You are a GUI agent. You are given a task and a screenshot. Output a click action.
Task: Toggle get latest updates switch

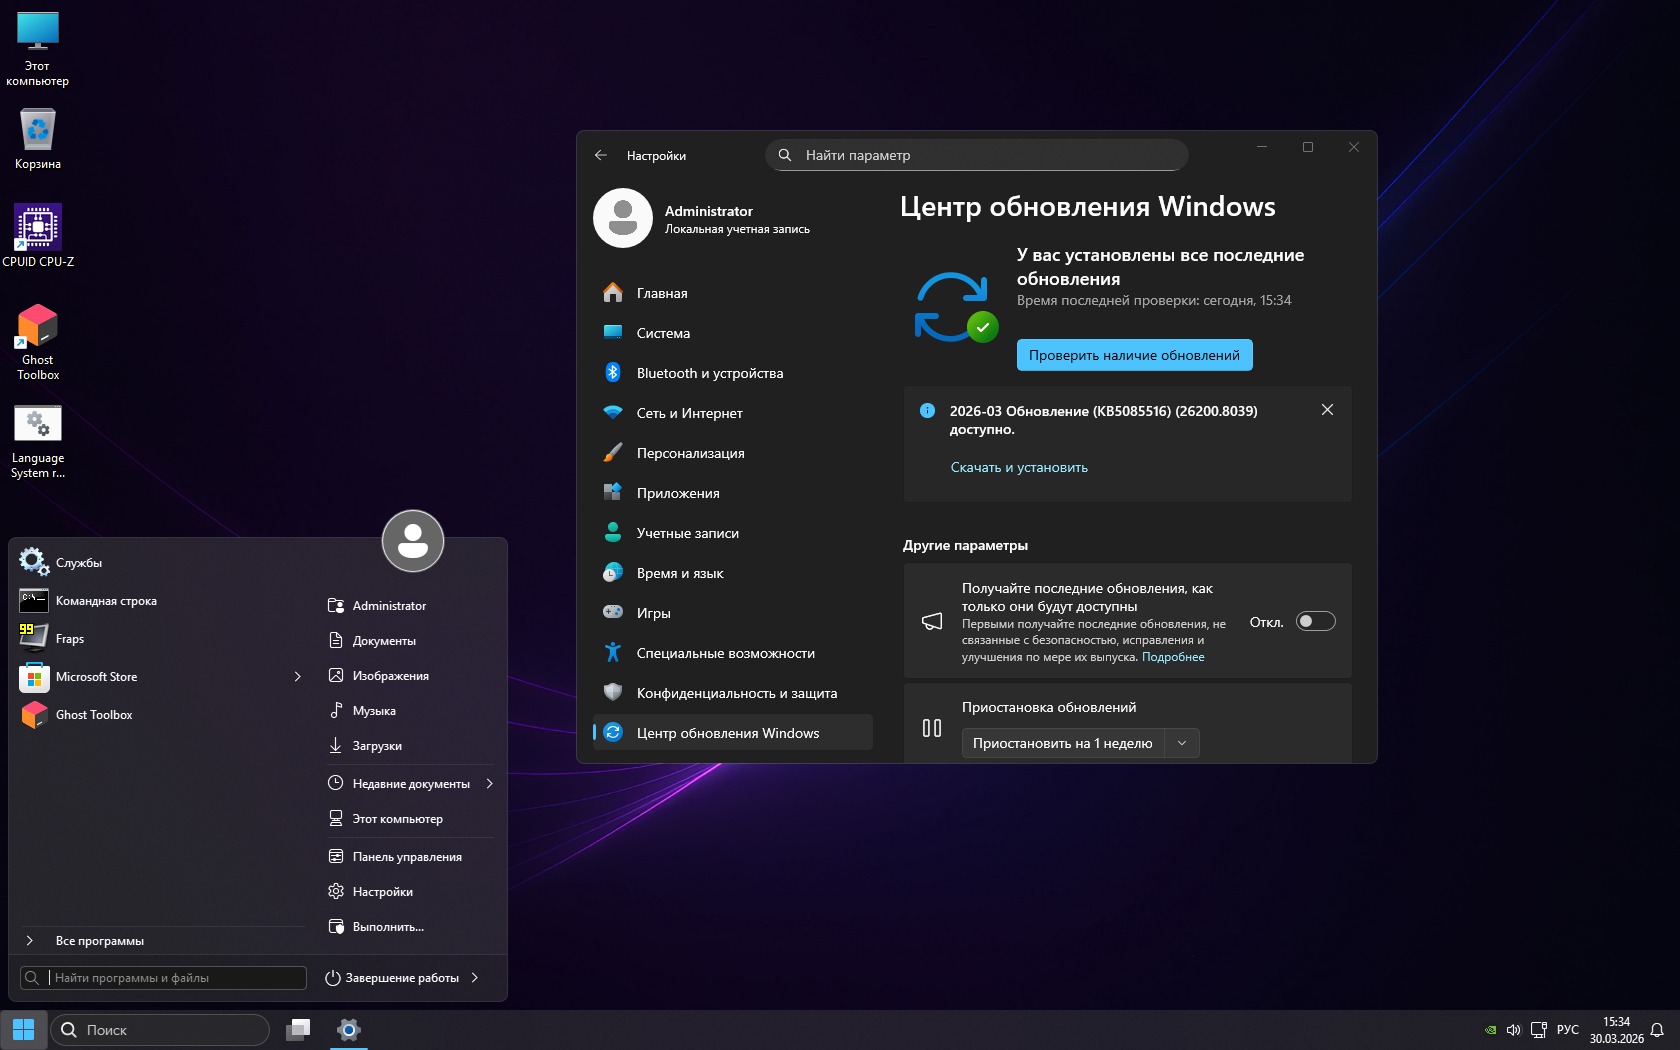(x=1315, y=622)
